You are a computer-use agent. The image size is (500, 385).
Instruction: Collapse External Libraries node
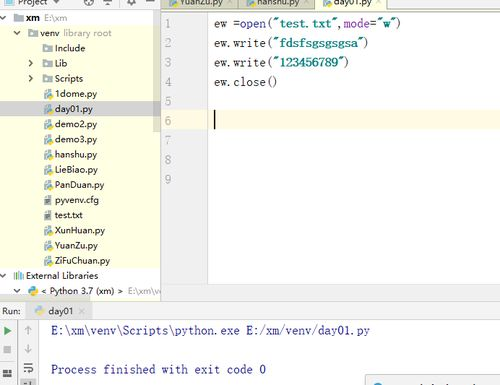[x=3, y=276]
